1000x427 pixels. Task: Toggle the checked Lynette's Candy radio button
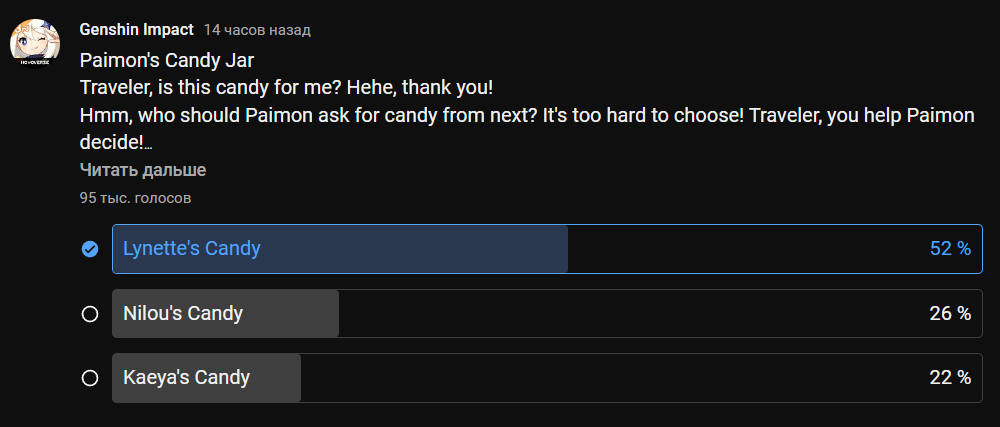[90, 249]
